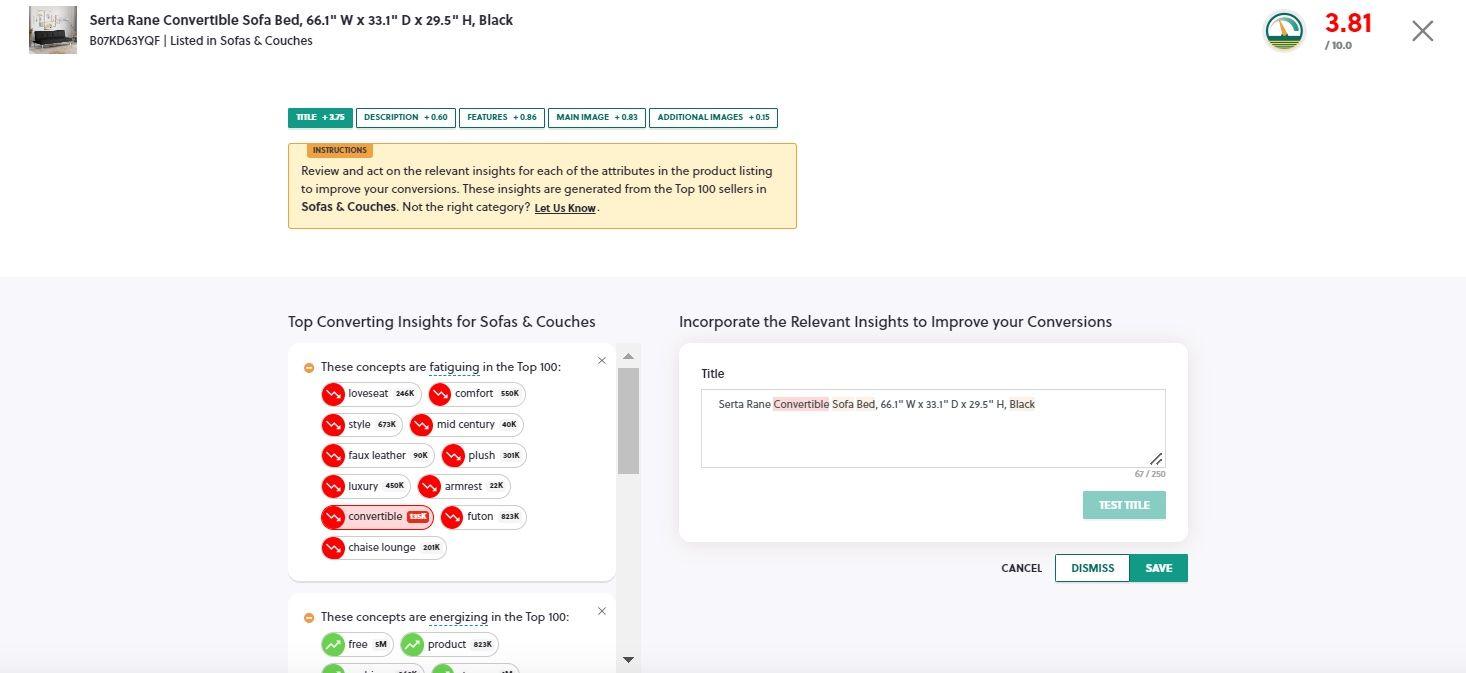Choose the 'chaise lounge' concept chip
1466x673 pixels.
(383, 548)
